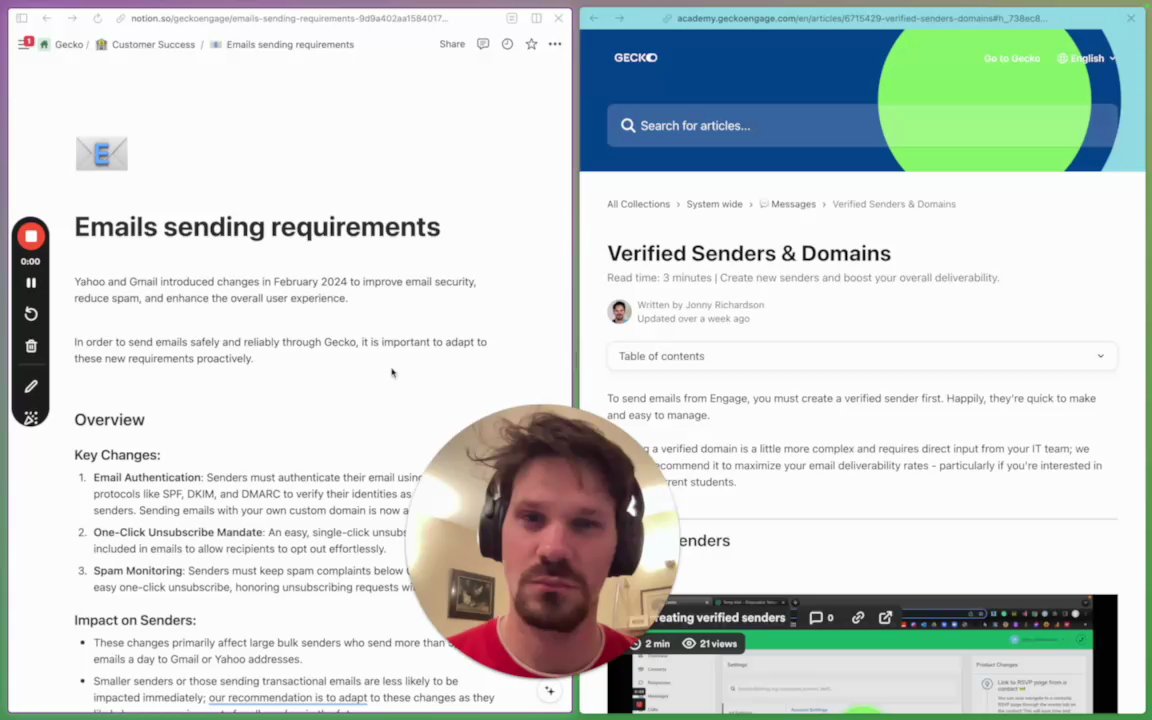This screenshot has height=720, width=1152.
Task: Open reader view icon in Notion window
Action: pos(512,18)
